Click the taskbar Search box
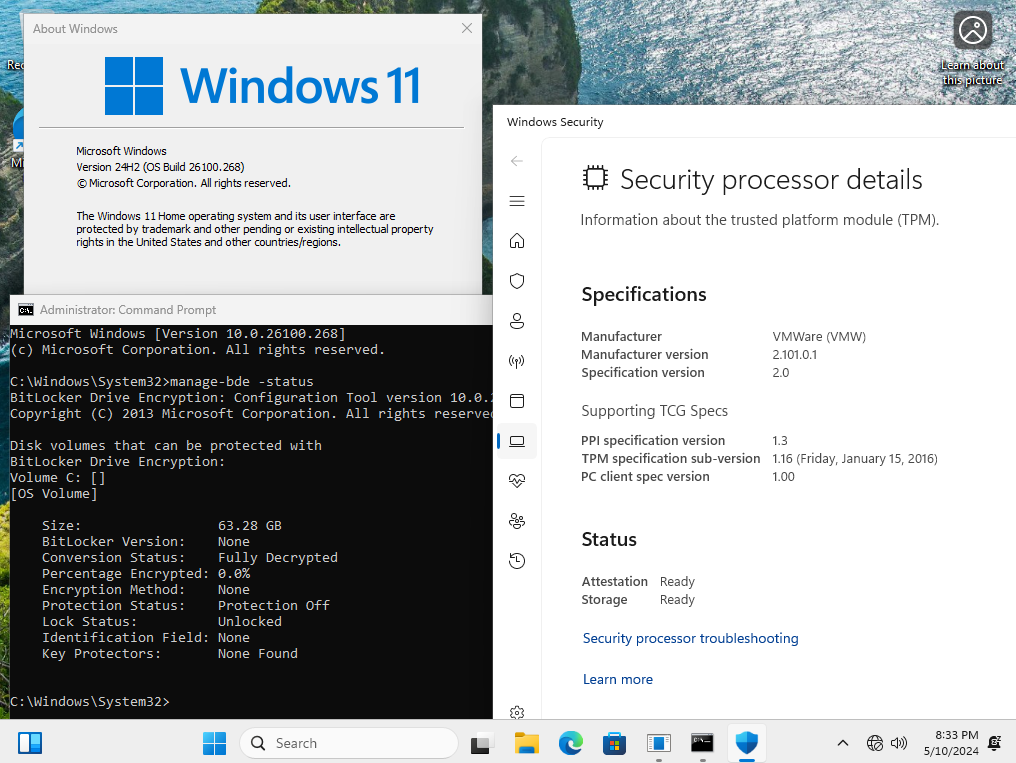1016x763 pixels. click(x=349, y=743)
